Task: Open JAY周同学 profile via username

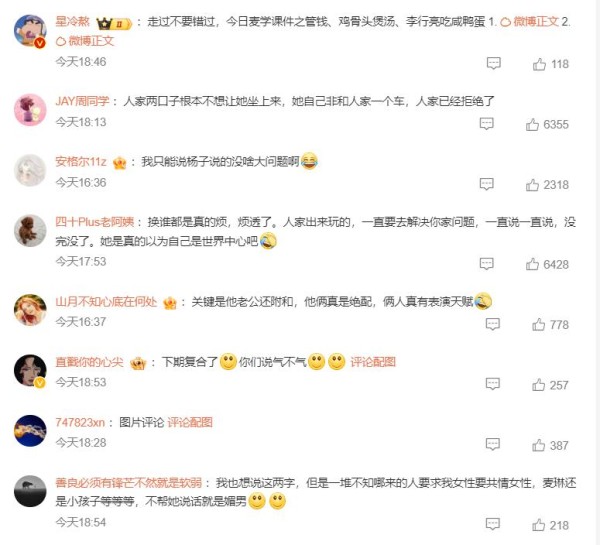Action: [82, 101]
